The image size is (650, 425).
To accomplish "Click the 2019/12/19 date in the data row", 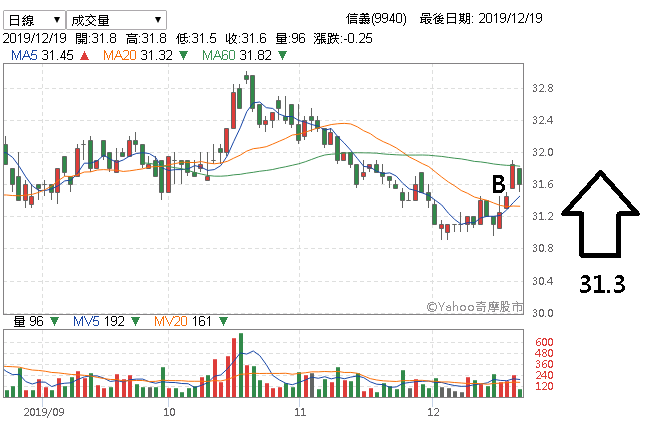I will [x=34, y=39].
